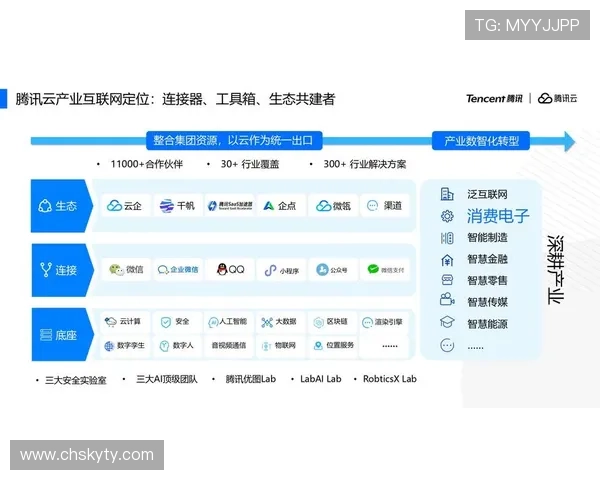Click the 泛互联网 building icon

(447, 194)
